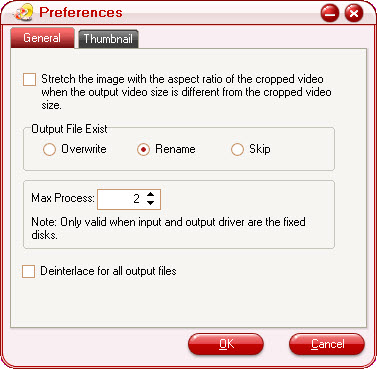
Task: Close the Preferences dialog with the X icon
Action: pyautogui.click(x=354, y=14)
